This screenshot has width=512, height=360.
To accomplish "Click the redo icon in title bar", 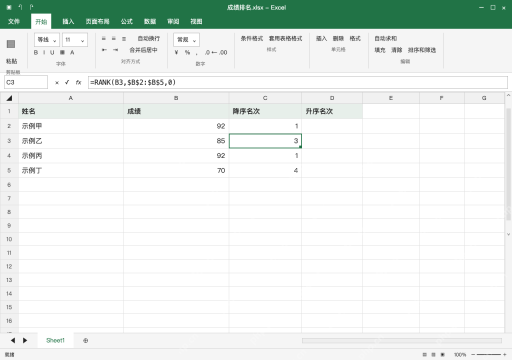I will pos(31,7).
